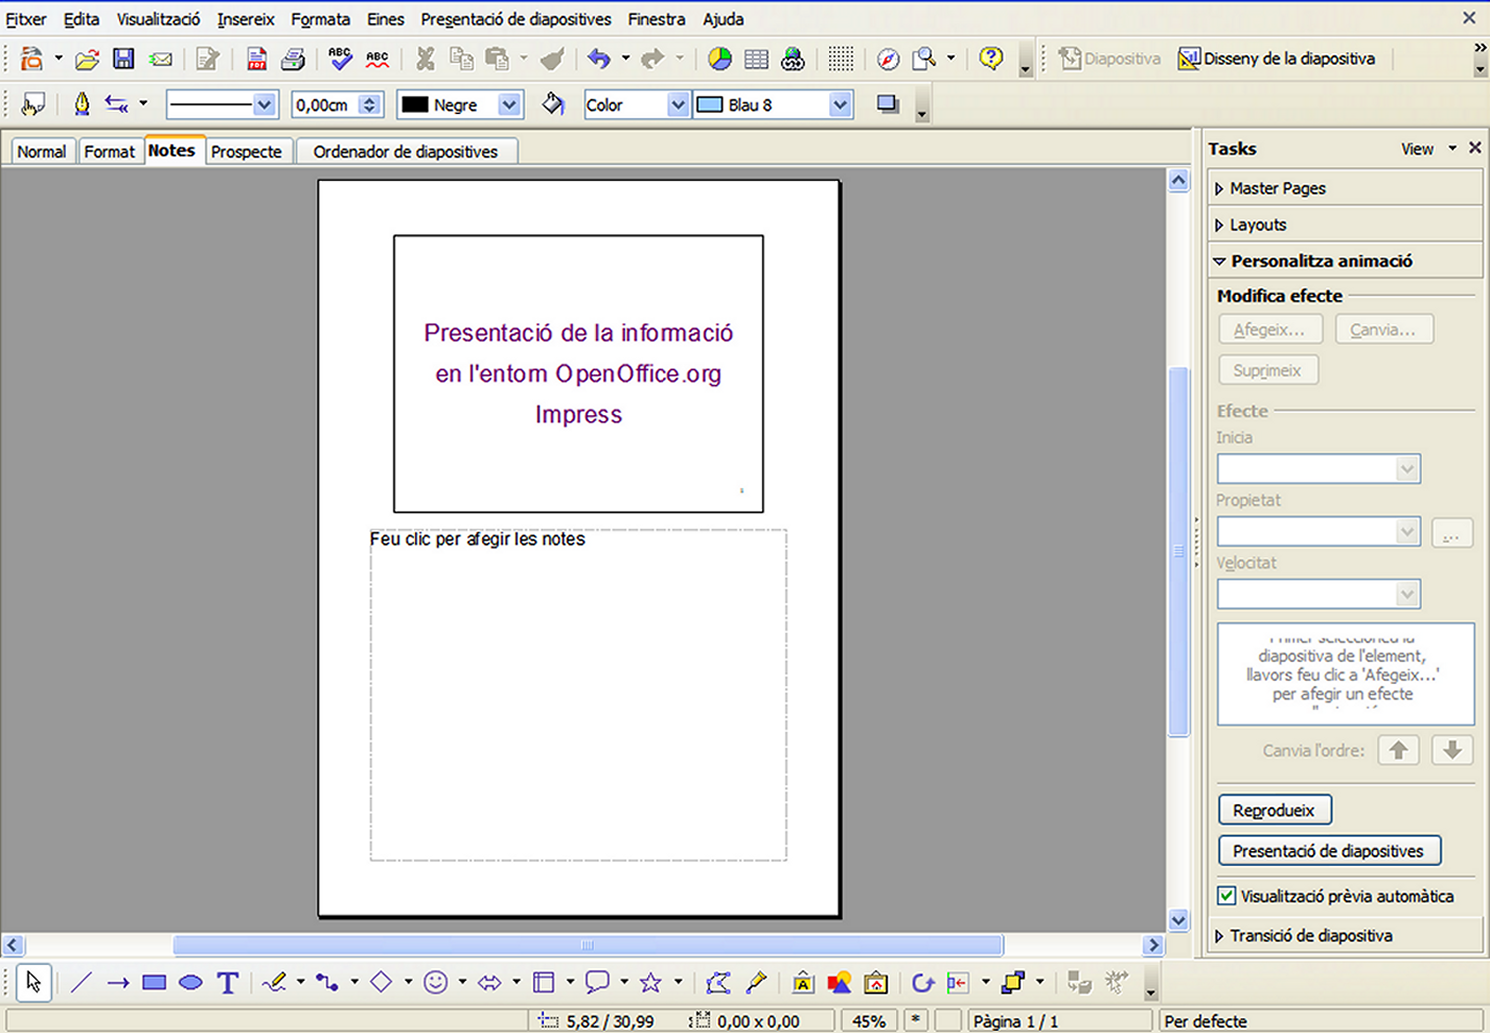The height and width of the screenshot is (1033, 1490).
Task: Click Presentació de diapositives button in panel
Action: (x=1329, y=851)
